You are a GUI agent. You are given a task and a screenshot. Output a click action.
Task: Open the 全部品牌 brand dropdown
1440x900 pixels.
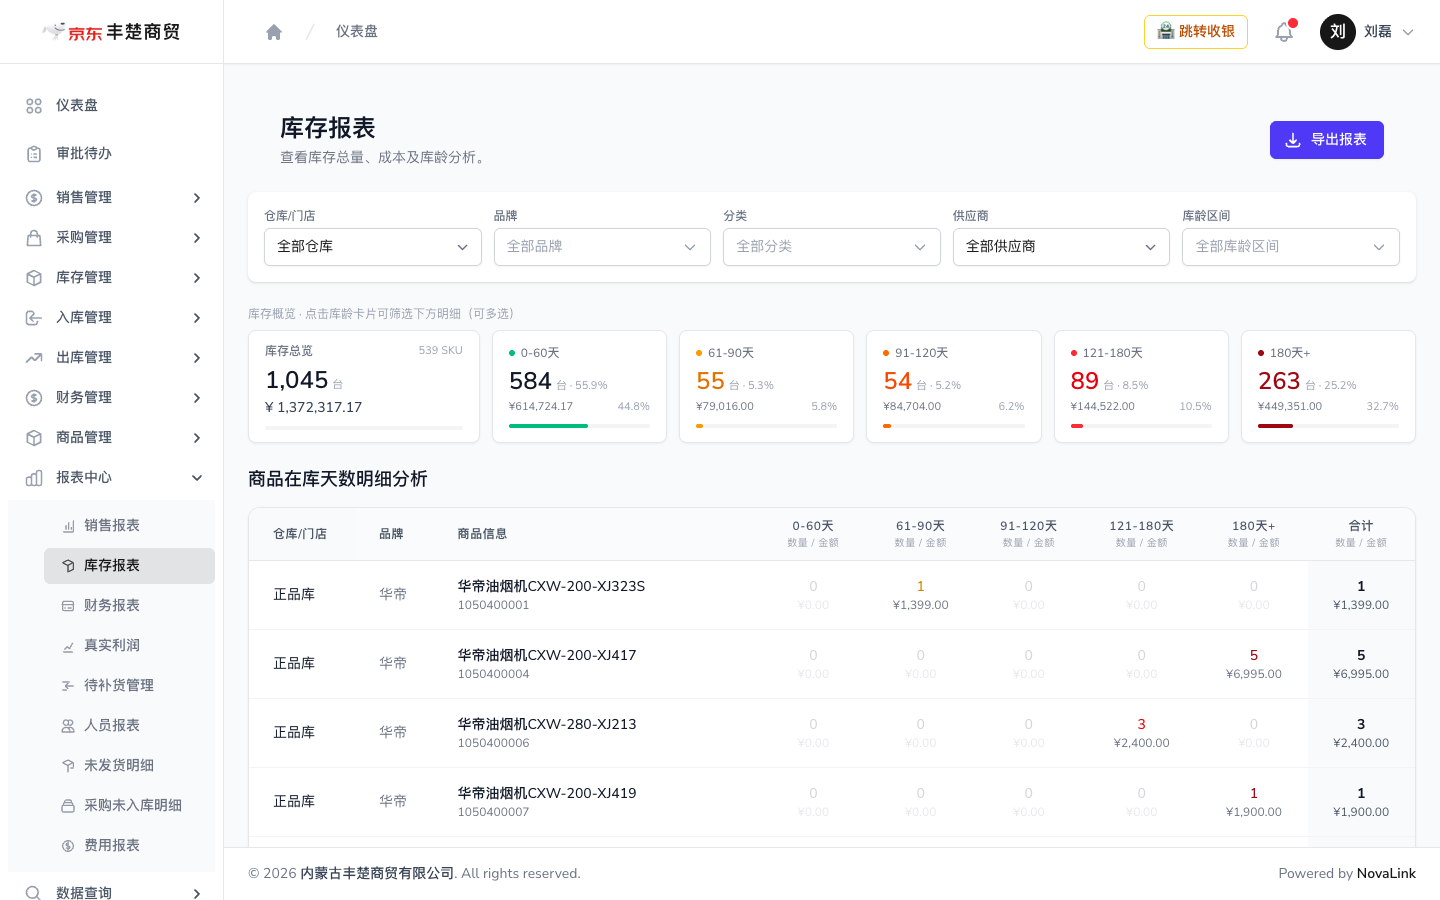[x=602, y=247]
